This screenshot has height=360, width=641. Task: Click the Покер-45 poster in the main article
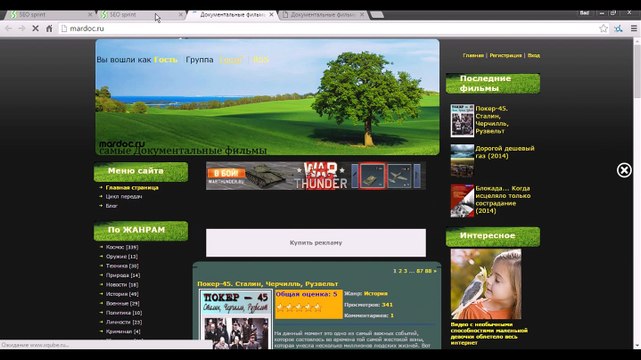coord(235,320)
